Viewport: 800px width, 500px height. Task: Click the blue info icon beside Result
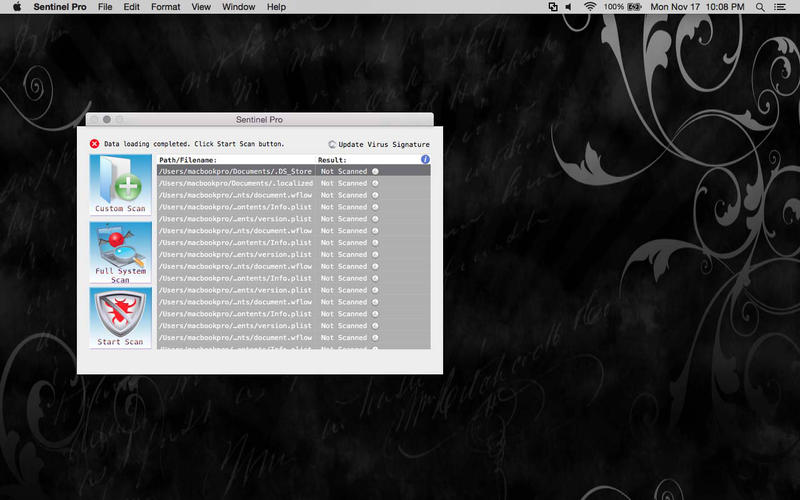pyautogui.click(x=425, y=159)
